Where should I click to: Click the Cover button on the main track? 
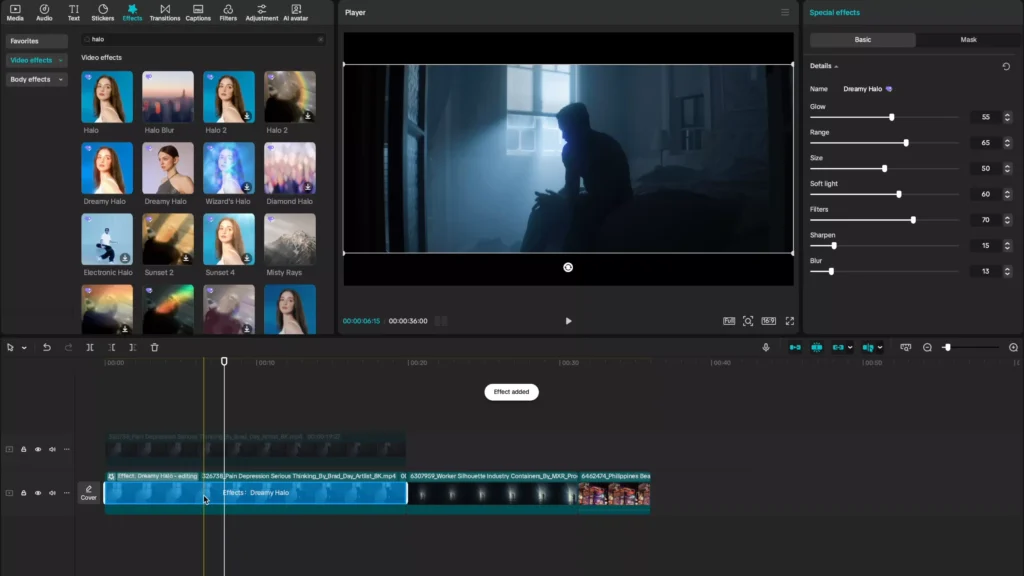pos(89,493)
